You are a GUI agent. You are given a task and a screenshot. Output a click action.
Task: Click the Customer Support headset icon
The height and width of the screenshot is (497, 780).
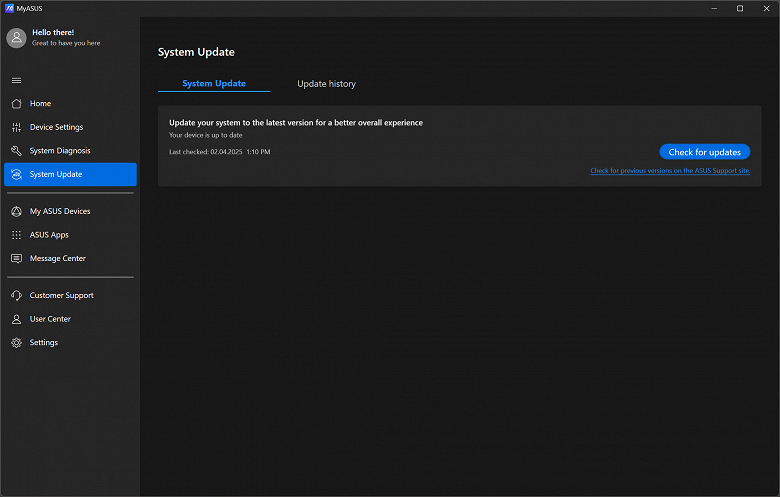(x=16, y=295)
